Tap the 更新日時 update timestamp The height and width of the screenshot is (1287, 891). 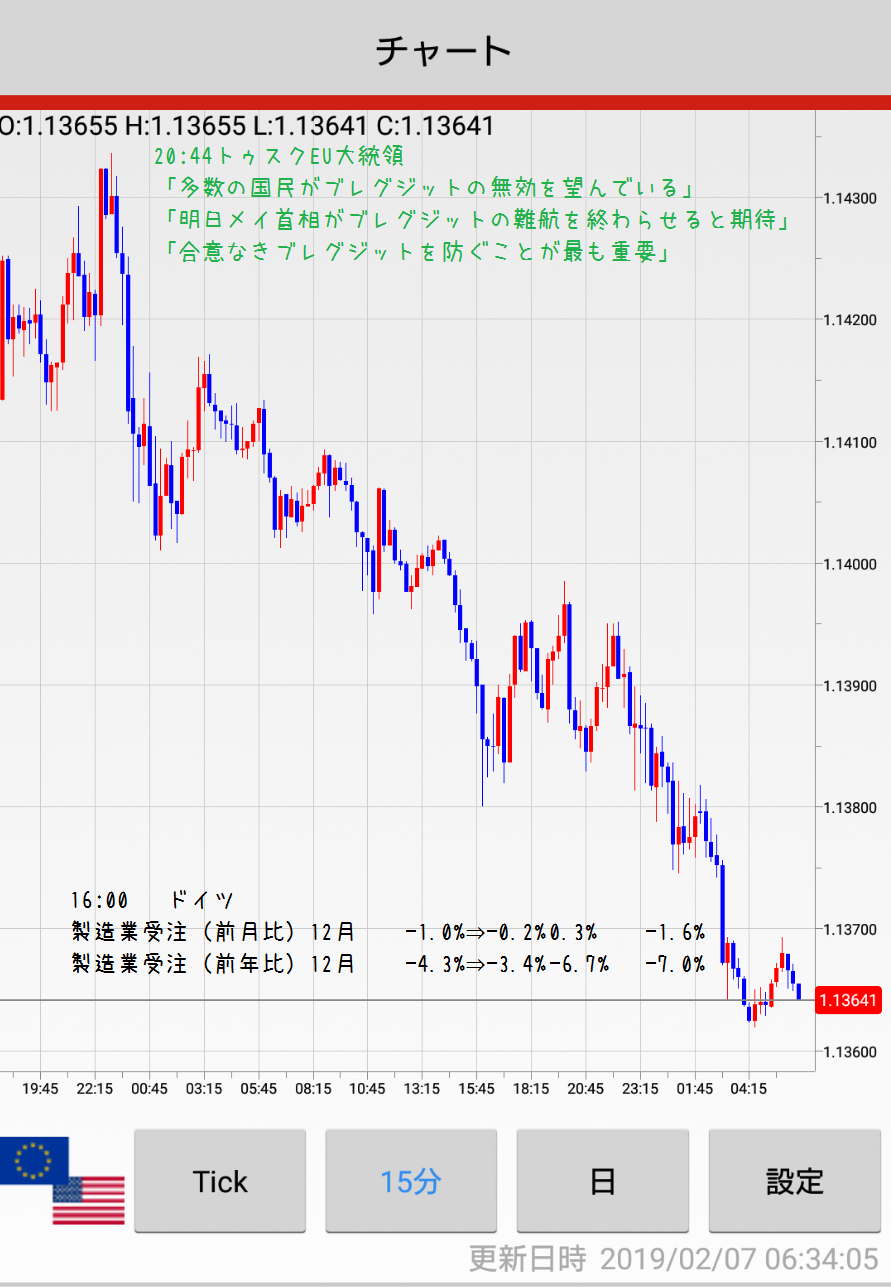pyautogui.click(x=675, y=1257)
